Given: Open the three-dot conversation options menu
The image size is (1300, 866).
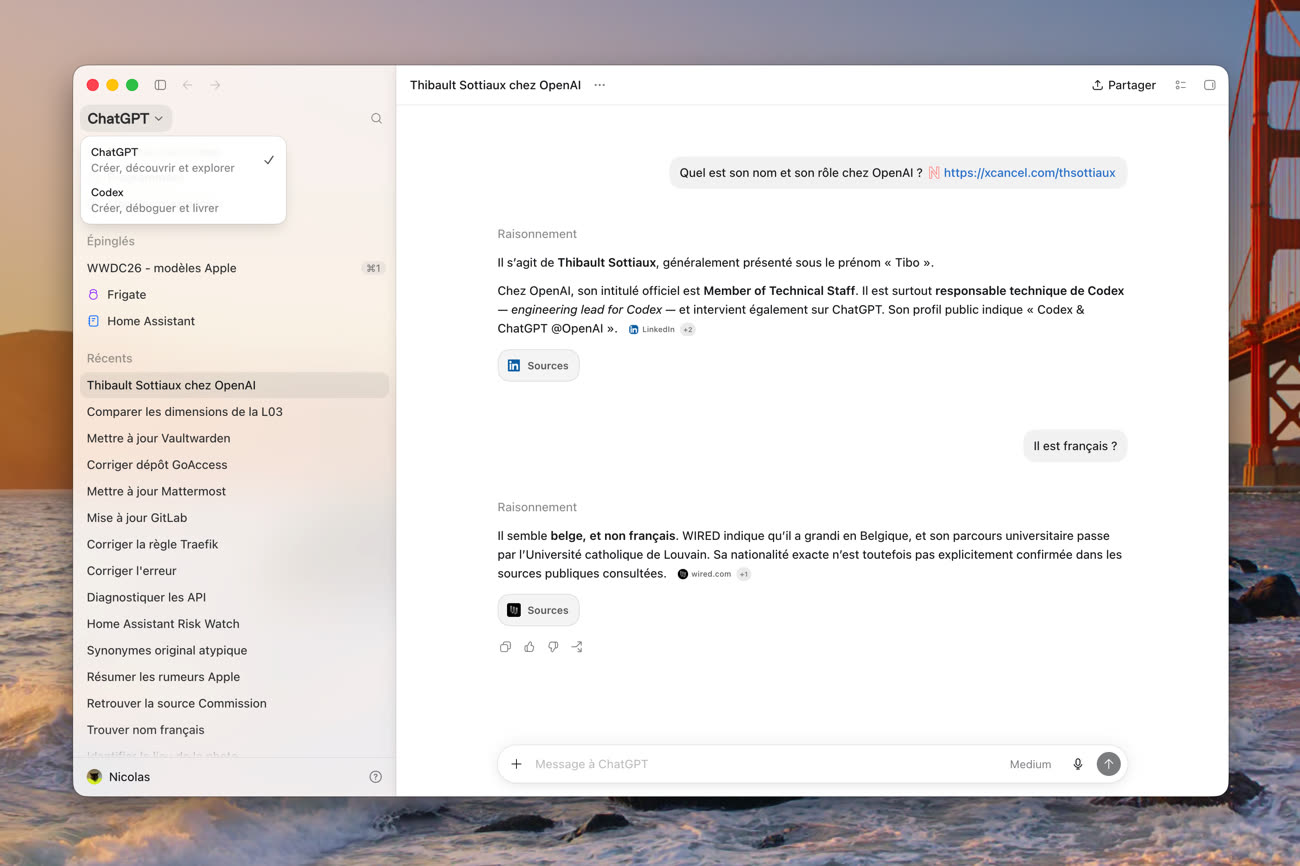Looking at the screenshot, I should [x=599, y=85].
